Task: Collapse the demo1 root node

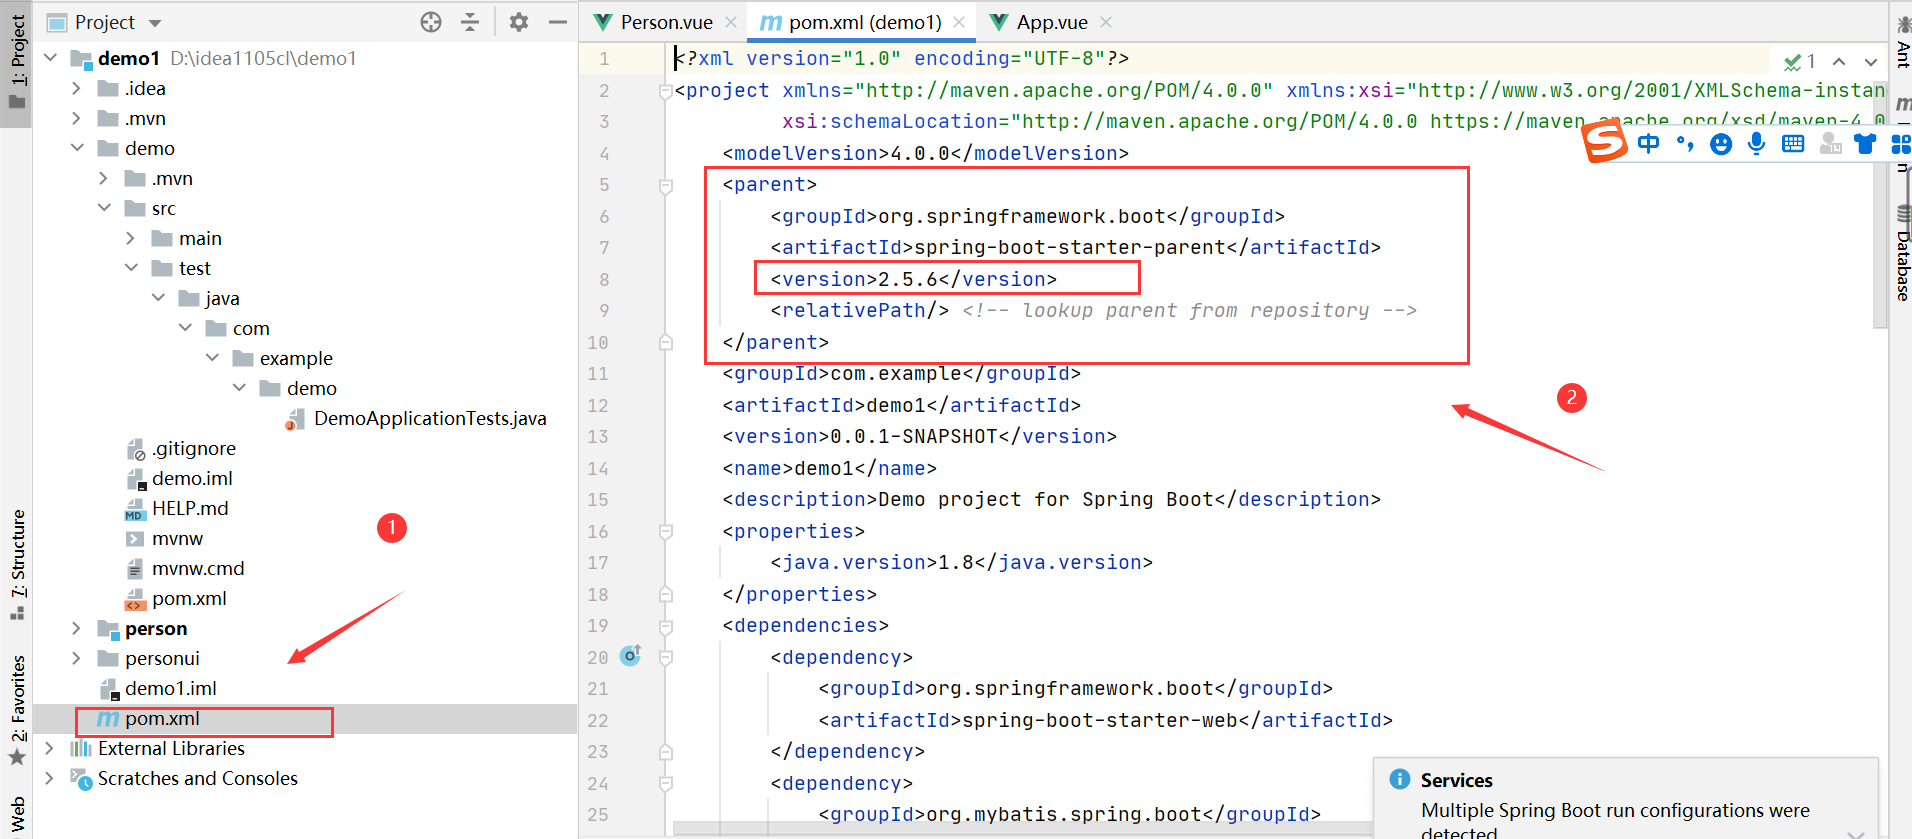Action: click(x=50, y=58)
